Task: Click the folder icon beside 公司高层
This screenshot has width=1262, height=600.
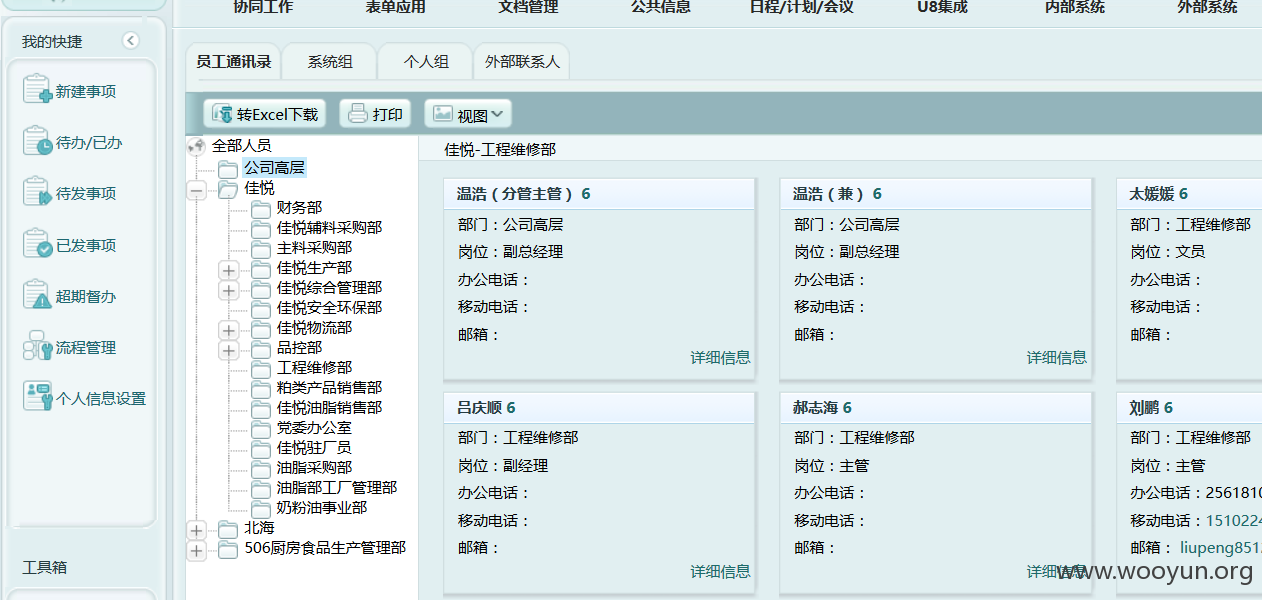Action: click(228, 168)
